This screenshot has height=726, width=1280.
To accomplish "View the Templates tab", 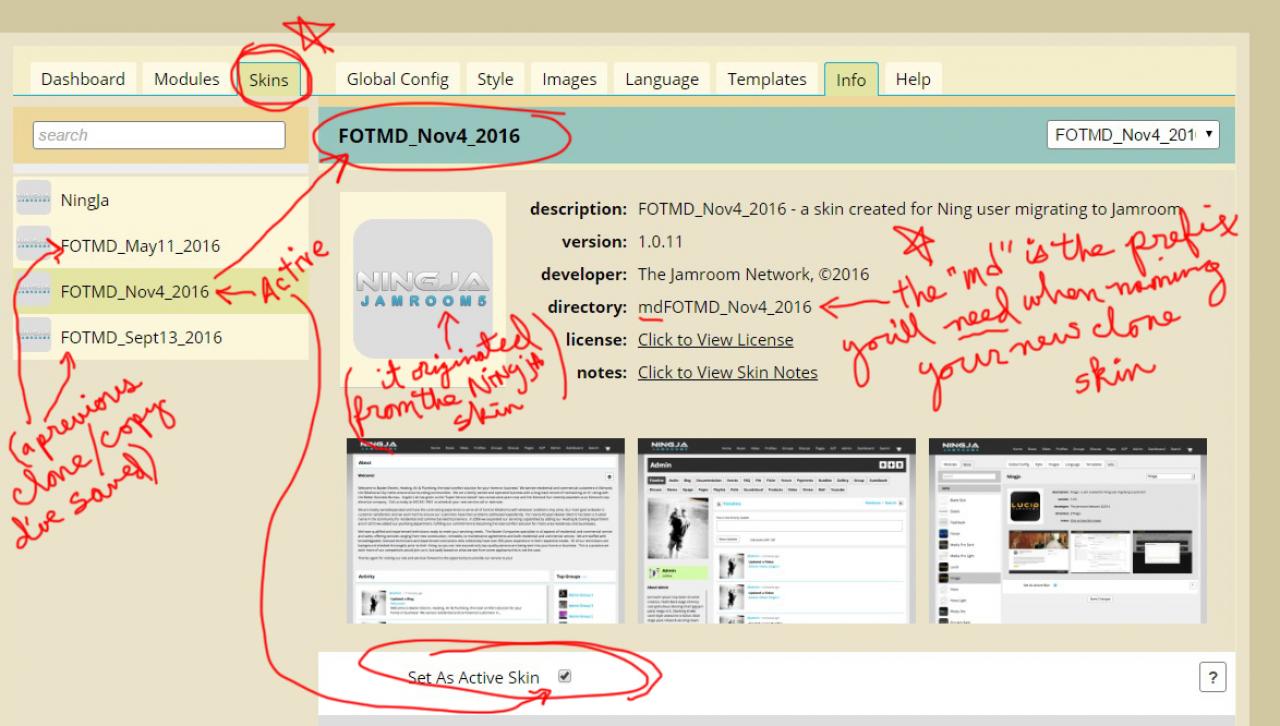I will tap(767, 80).
